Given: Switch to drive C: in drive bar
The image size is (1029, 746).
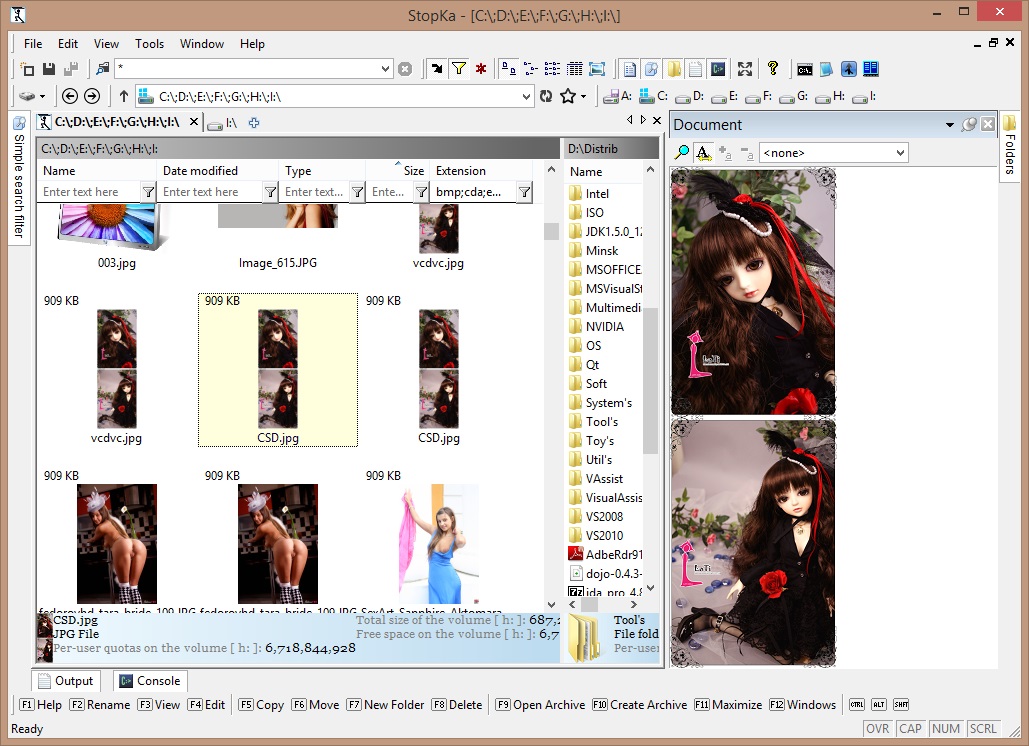Looking at the screenshot, I should [654, 96].
